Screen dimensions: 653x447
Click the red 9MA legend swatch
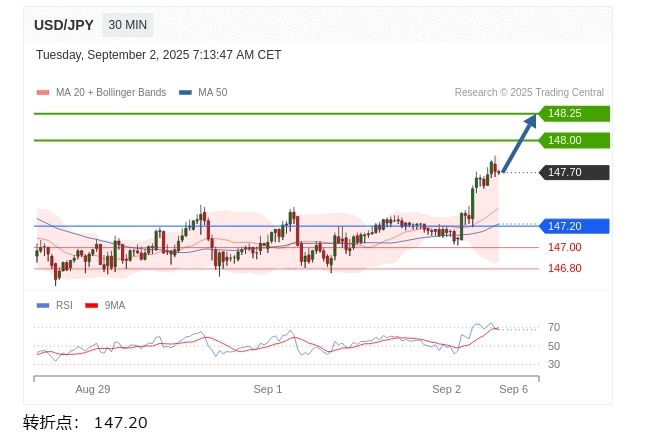91,305
